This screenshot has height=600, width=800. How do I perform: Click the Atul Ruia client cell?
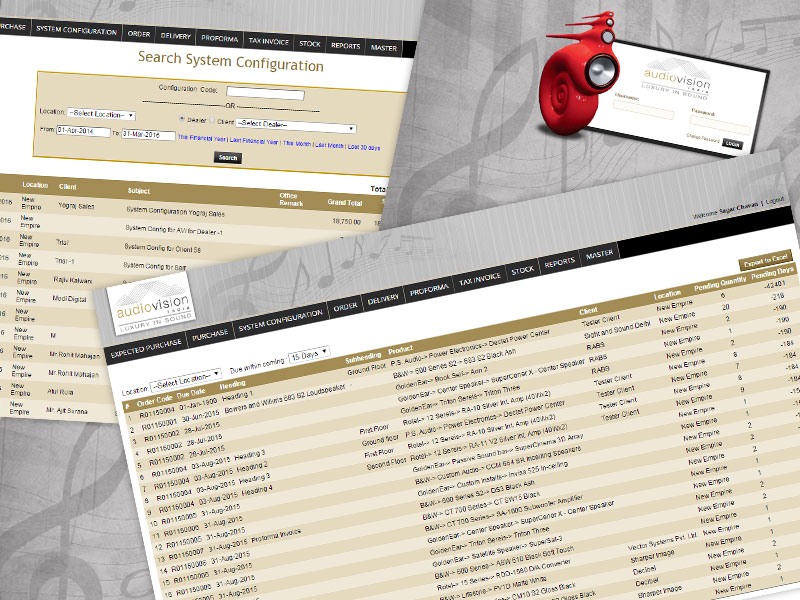(60, 392)
